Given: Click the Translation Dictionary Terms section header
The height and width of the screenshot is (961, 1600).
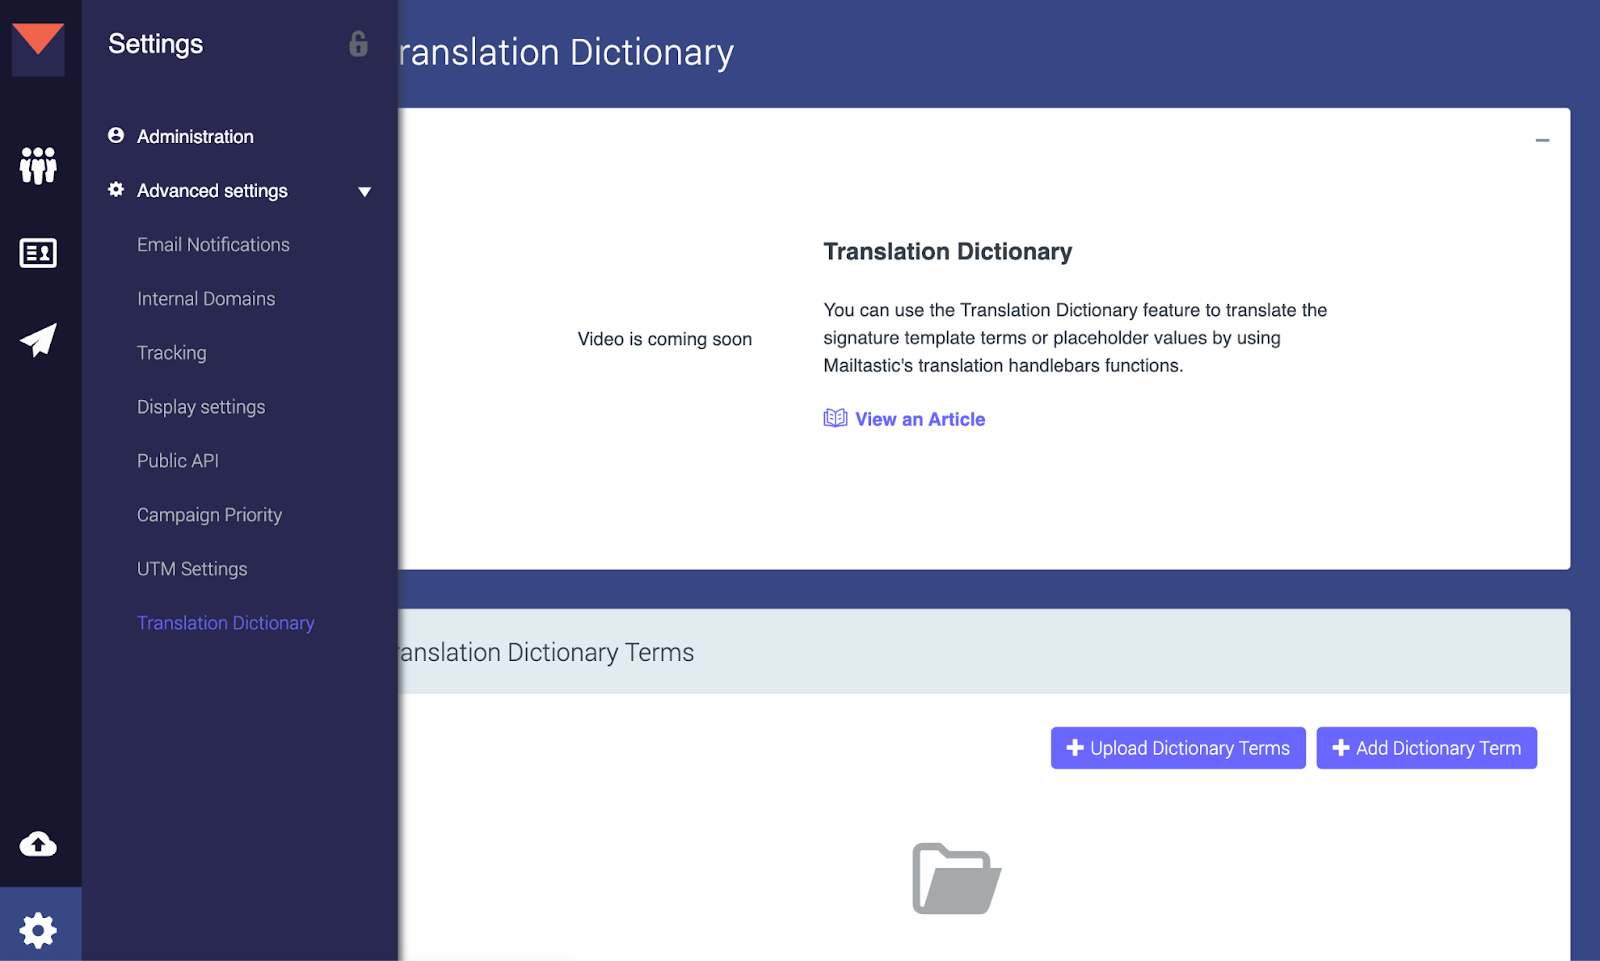Looking at the screenshot, I should (546, 652).
